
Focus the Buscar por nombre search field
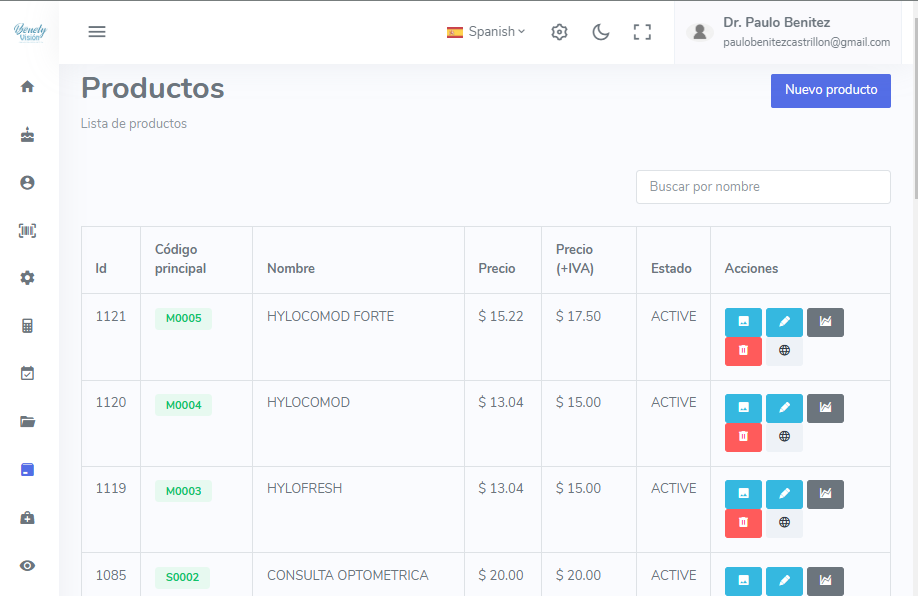click(x=763, y=187)
